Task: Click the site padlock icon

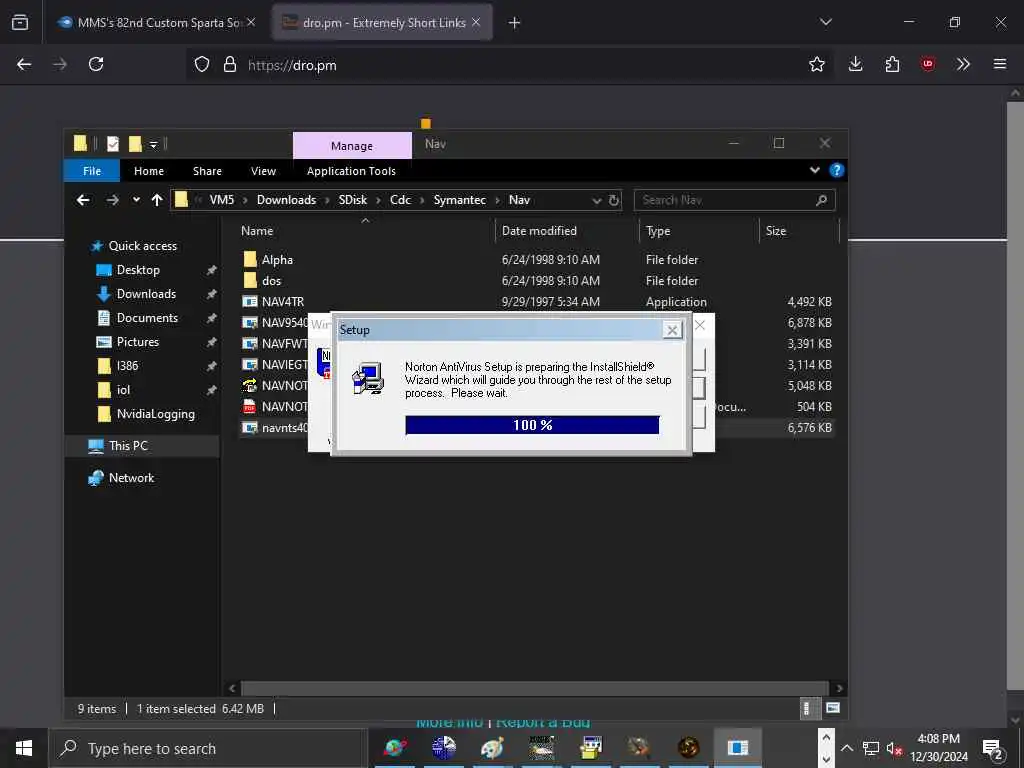Action: tap(229, 64)
